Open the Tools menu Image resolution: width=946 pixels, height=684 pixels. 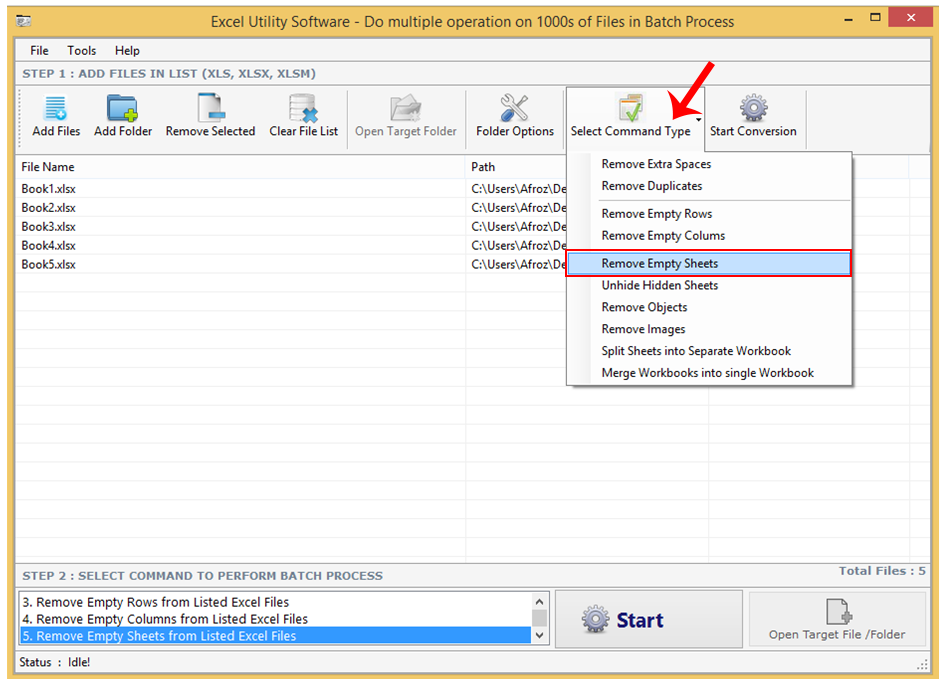[x=81, y=51]
